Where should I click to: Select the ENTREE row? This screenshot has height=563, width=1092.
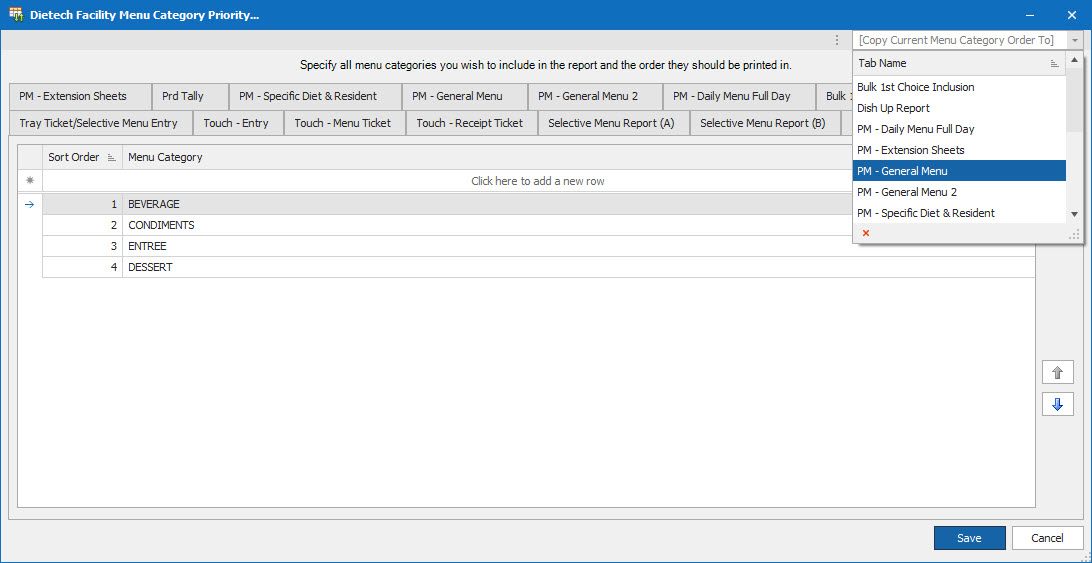tap(538, 247)
